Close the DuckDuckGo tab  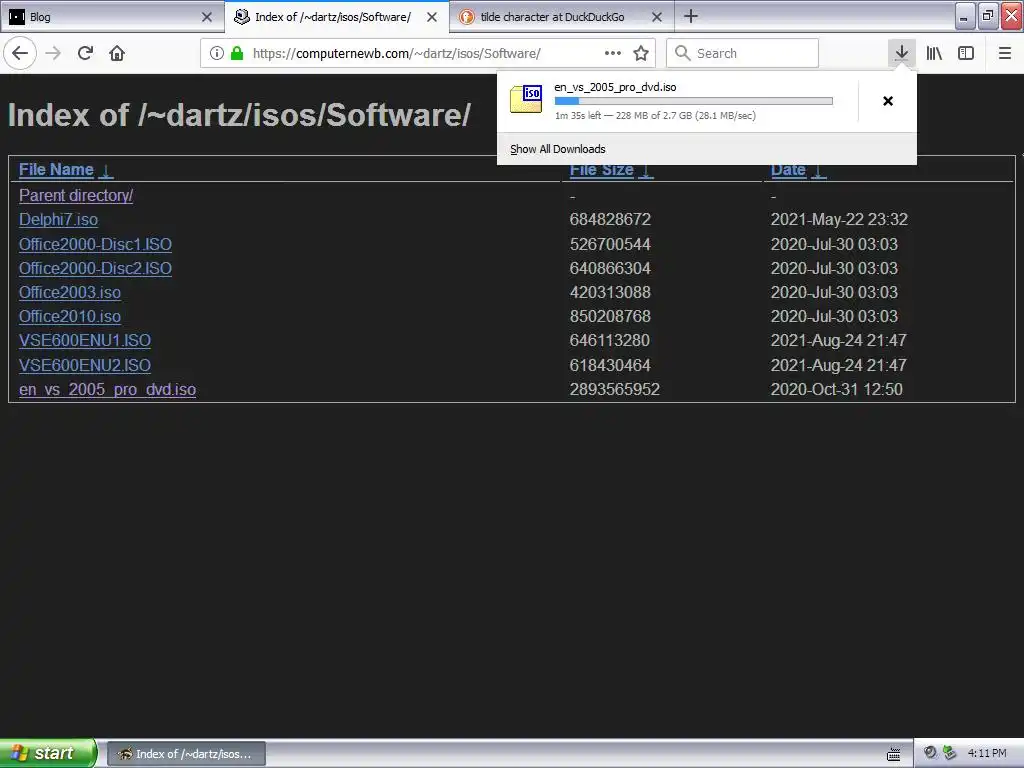click(x=657, y=17)
